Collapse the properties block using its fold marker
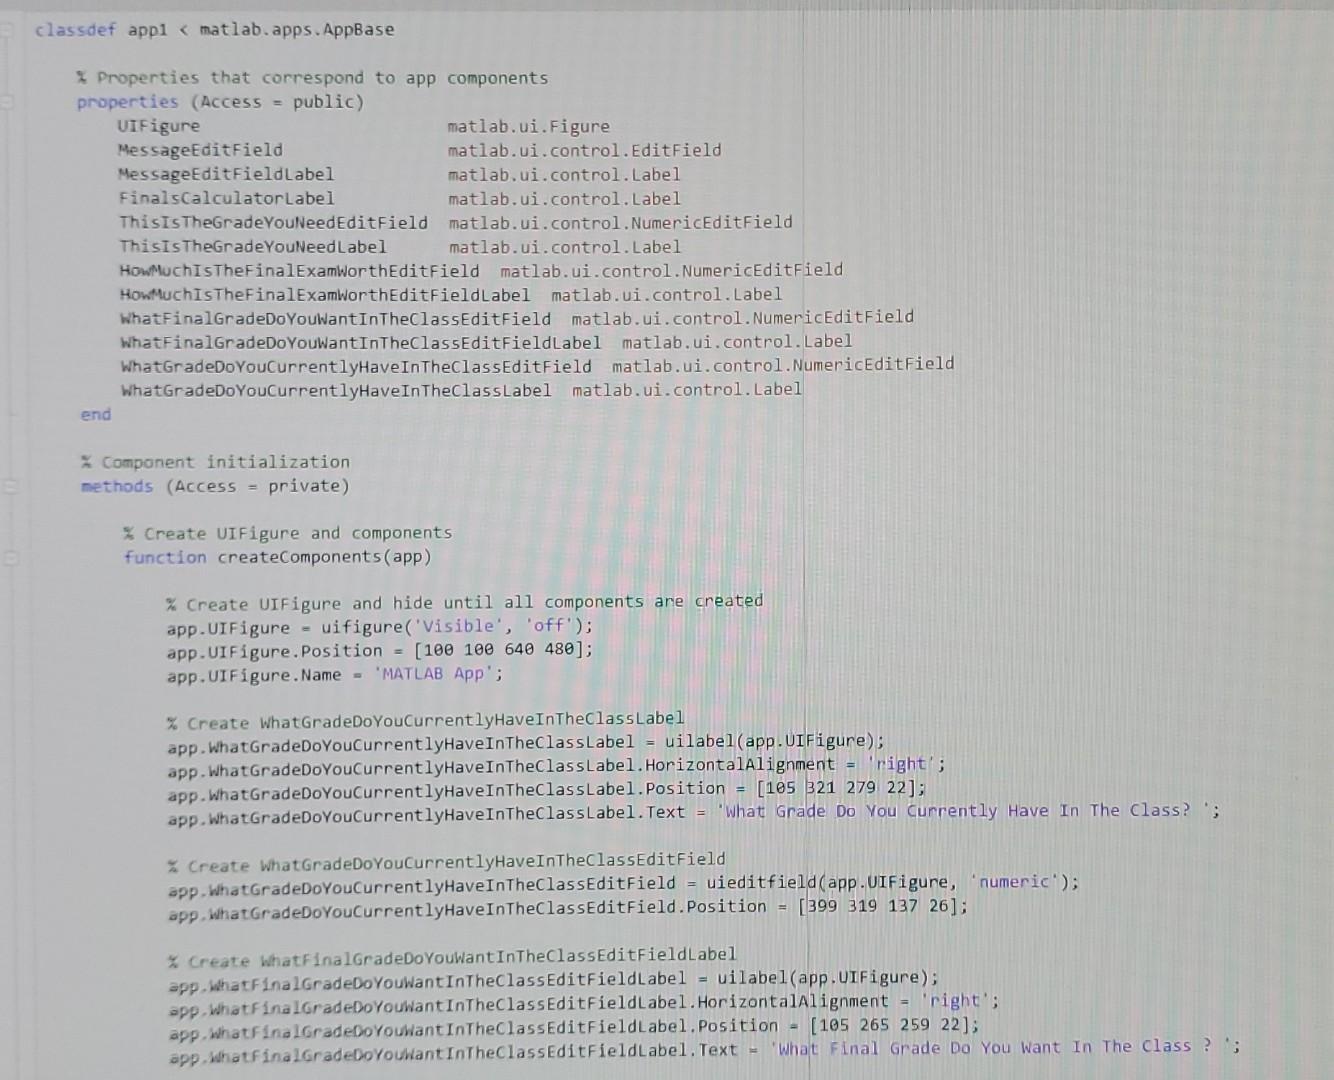The height and width of the screenshot is (1080, 1334). click(10, 101)
